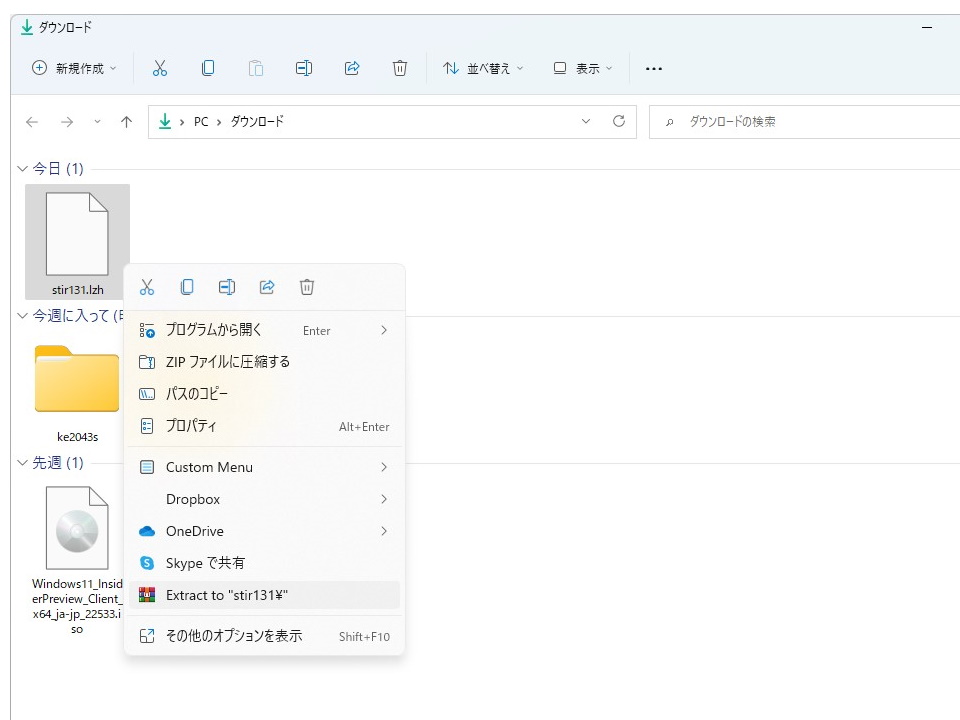Refresh the folder view
This screenshot has height=720, width=960.
(619, 121)
